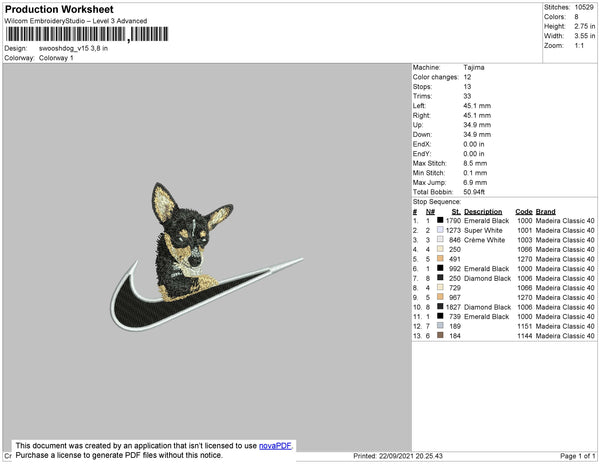600x464 pixels.
Task: Click the thread code 1151
Action: pyautogui.click(x=524, y=326)
